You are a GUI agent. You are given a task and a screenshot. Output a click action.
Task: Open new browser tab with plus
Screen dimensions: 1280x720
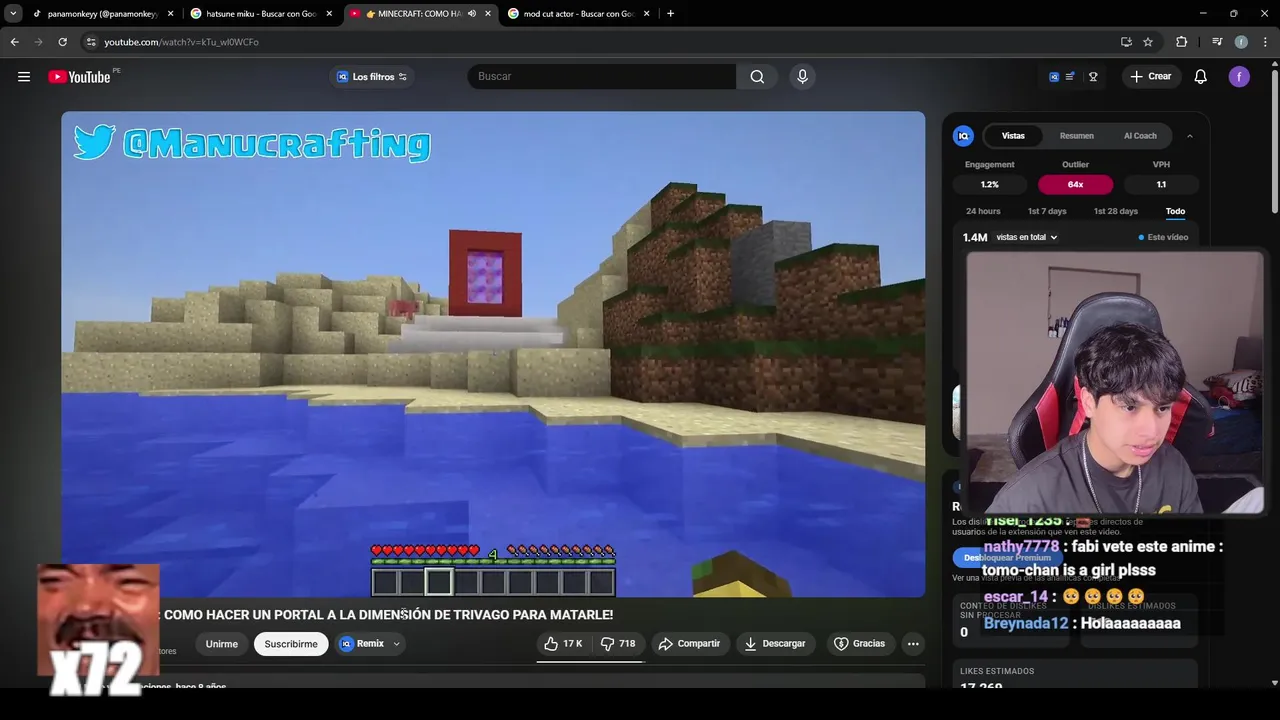pos(670,14)
